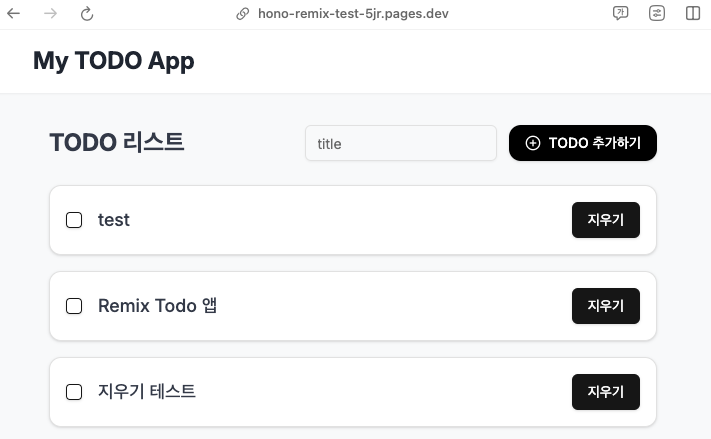Screen dimensions: 711x439
Task: Delete the 'test' todo with 지우기
Action: 606,220
